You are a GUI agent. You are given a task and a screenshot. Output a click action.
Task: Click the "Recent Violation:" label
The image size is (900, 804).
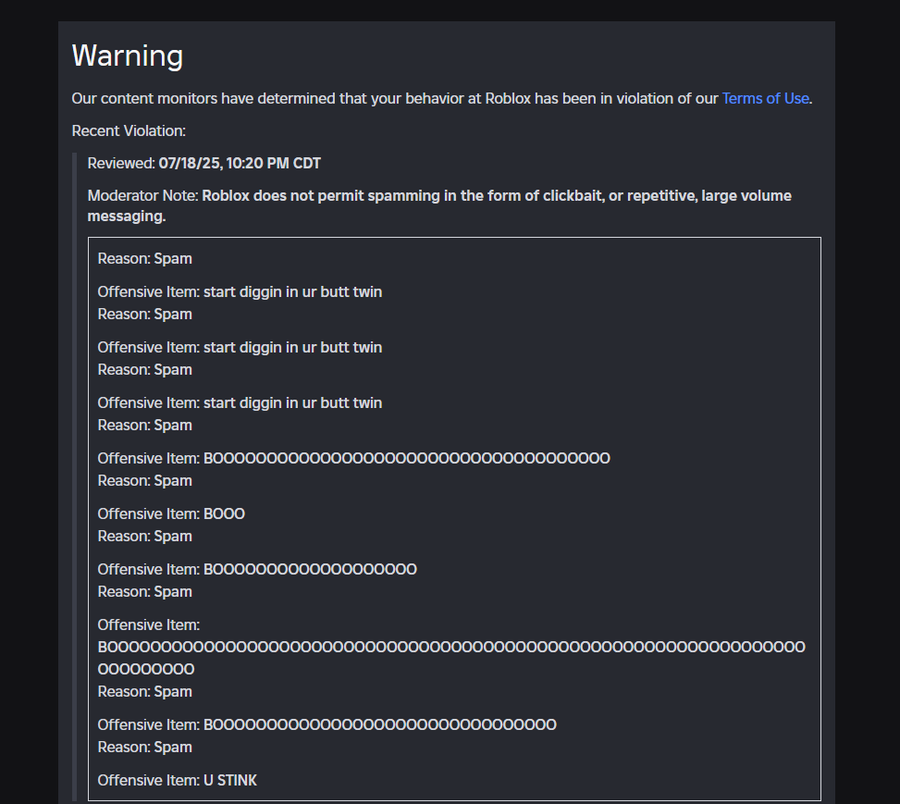pos(129,131)
